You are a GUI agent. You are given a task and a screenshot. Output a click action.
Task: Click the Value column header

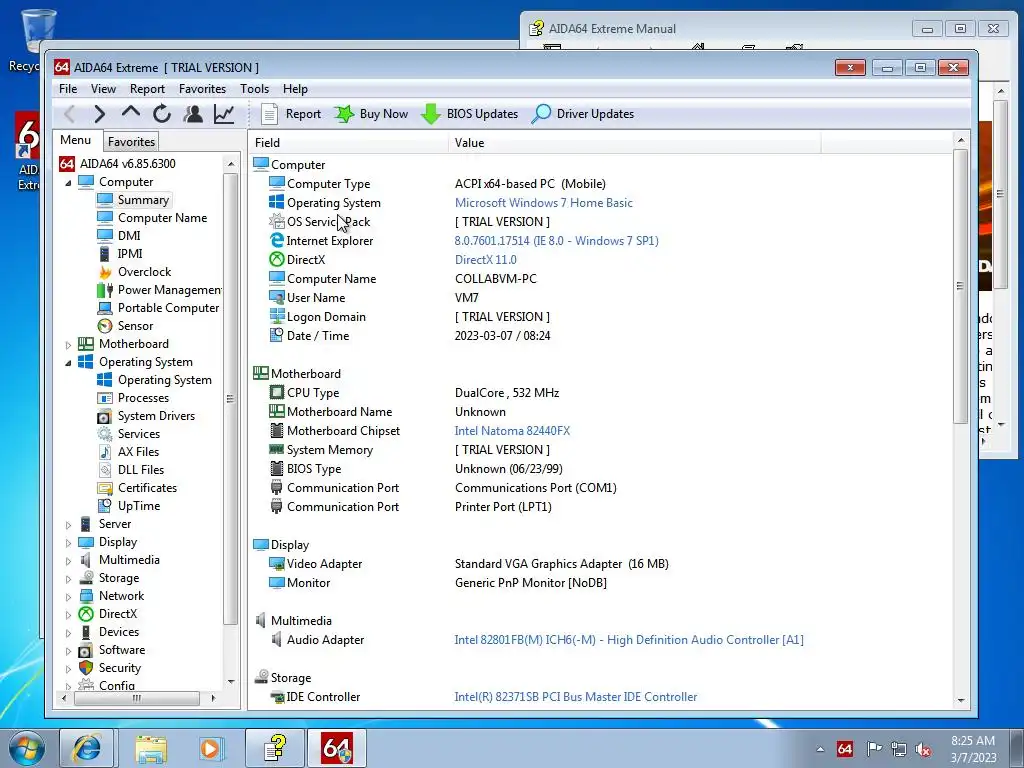point(635,142)
